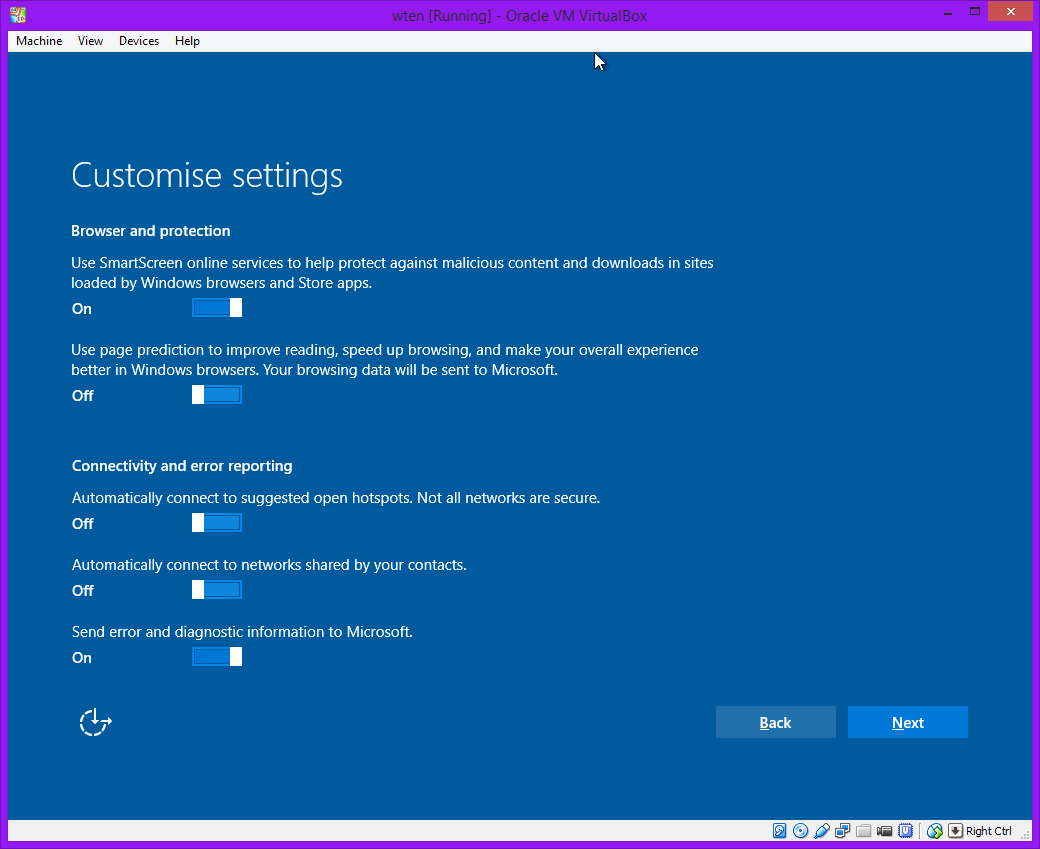Screen dimensions: 1040x849
Task: Enable the page prediction toggle
Action: pyautogui.click(x=217, y=395)
